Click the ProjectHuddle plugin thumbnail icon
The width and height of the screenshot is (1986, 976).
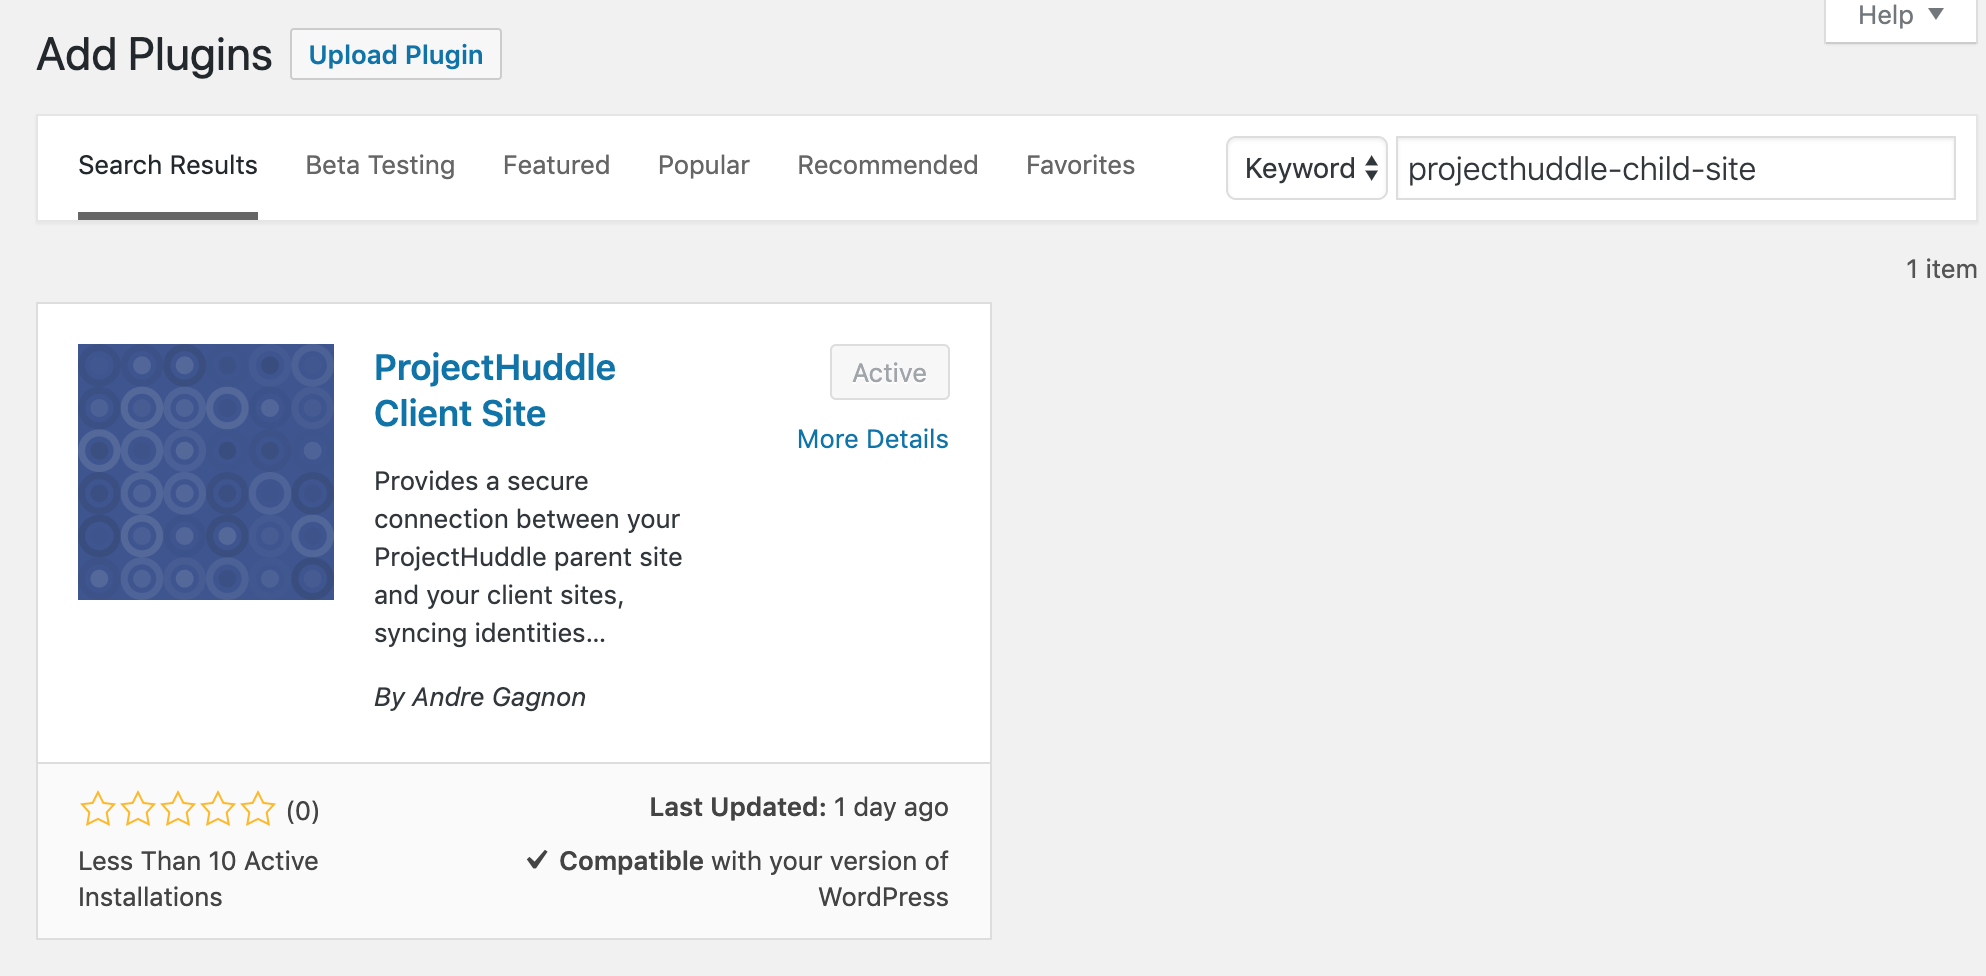(x=206, y=472)
